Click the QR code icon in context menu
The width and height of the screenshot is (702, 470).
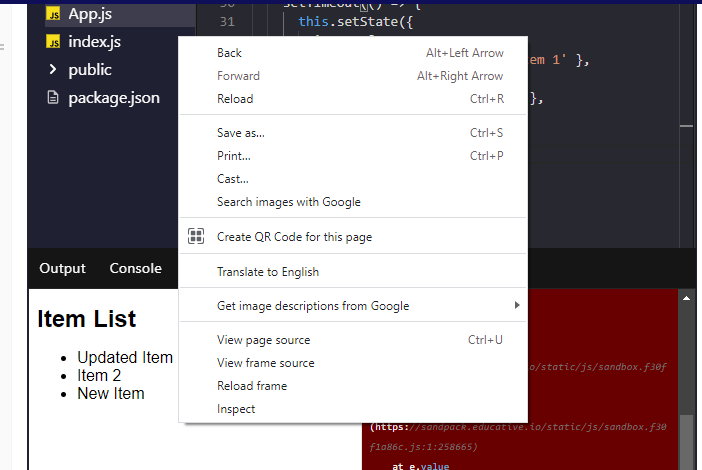coord(196,237)
